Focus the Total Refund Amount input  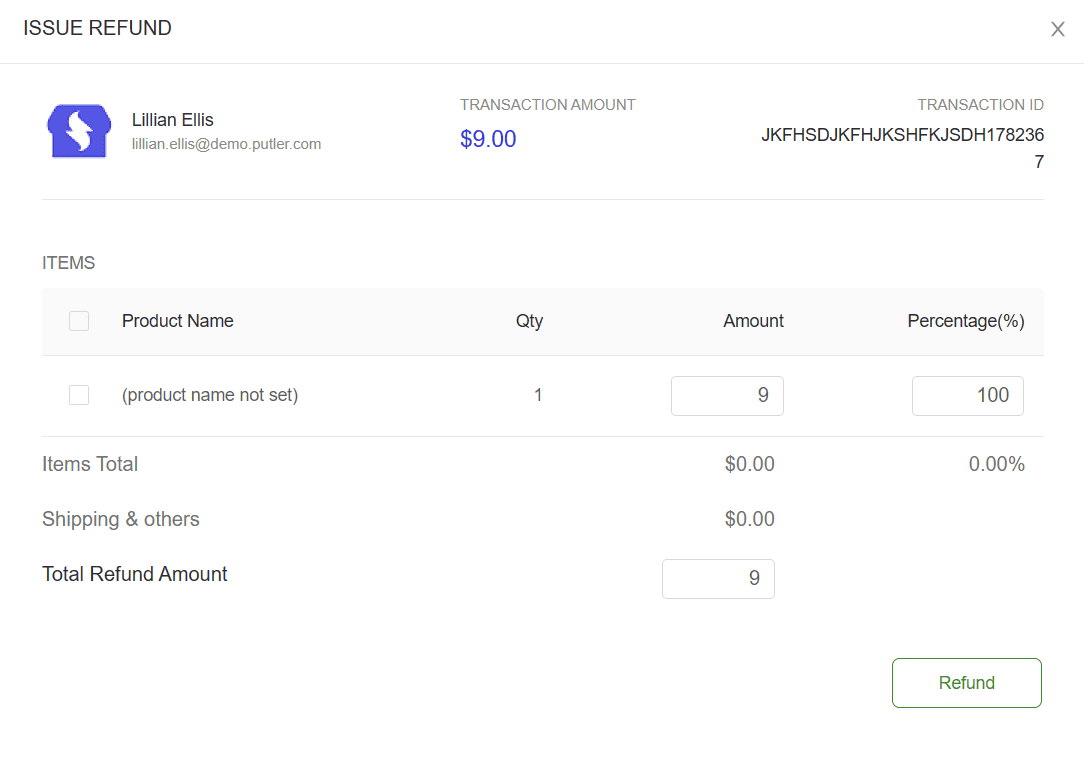[x=718, y=579]
